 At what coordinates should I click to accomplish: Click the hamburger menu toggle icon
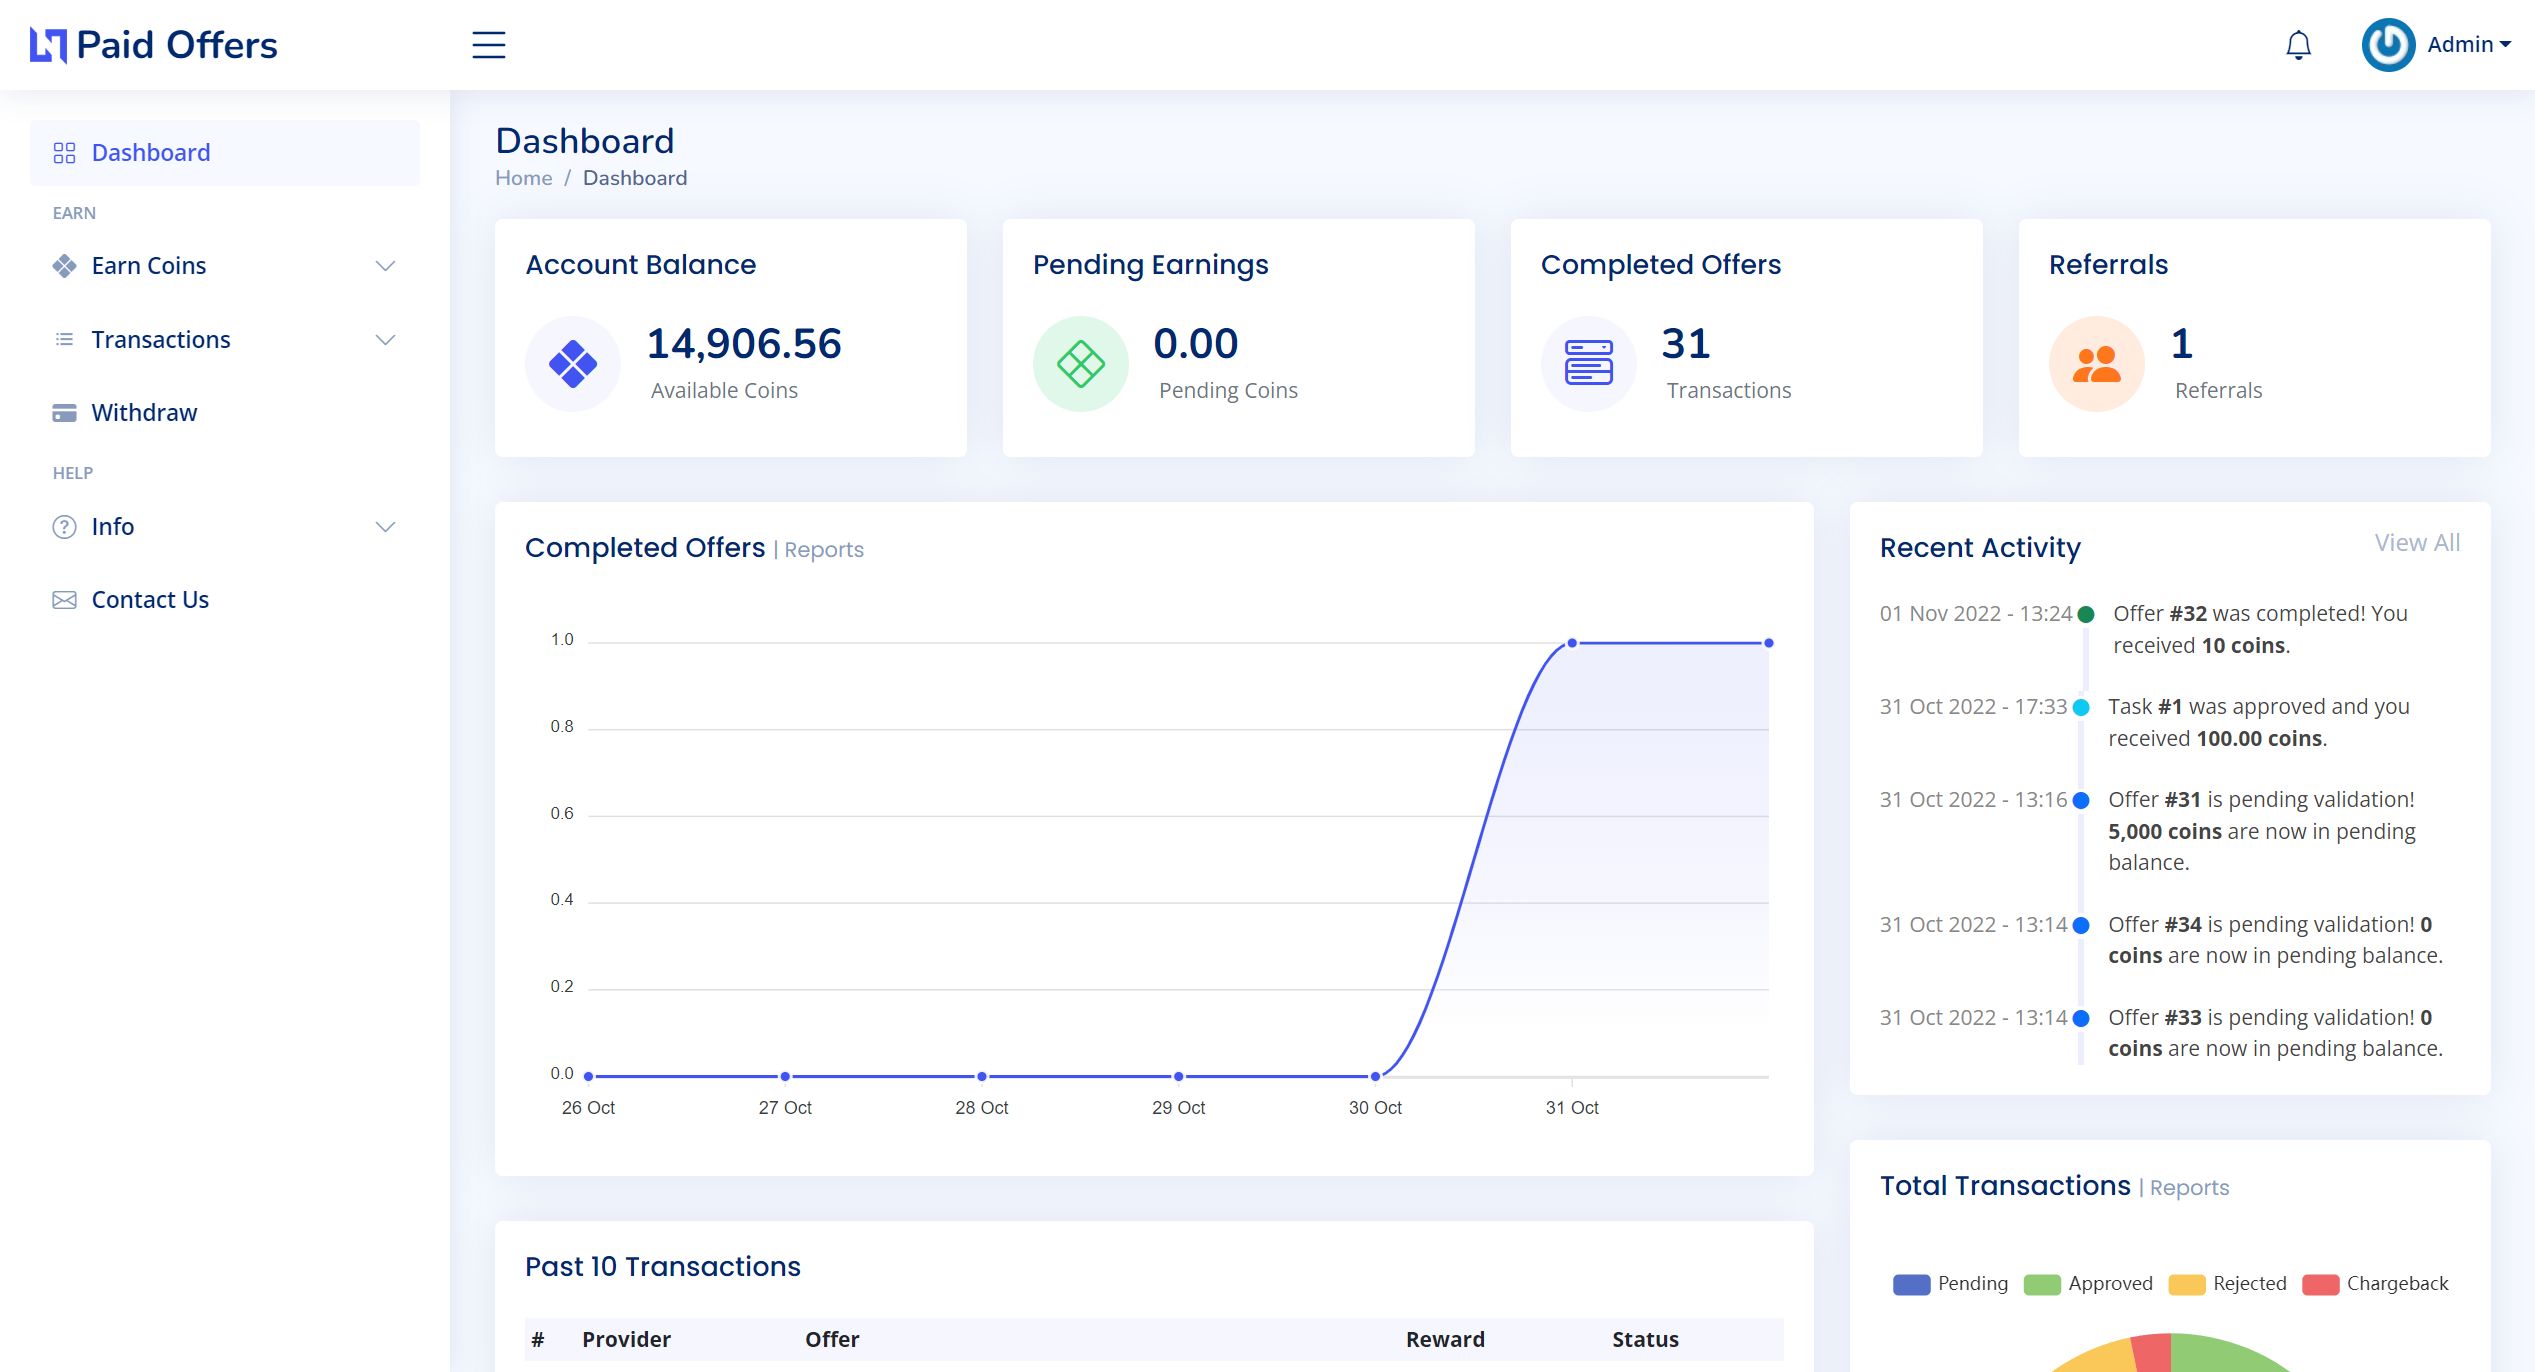coord(488,45)
